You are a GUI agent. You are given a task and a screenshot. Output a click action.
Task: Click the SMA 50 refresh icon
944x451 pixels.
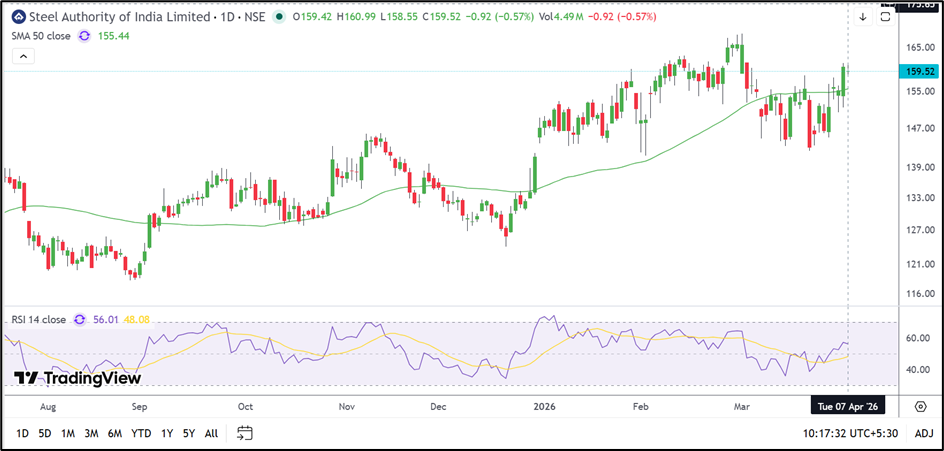click(x=84, y=36)
